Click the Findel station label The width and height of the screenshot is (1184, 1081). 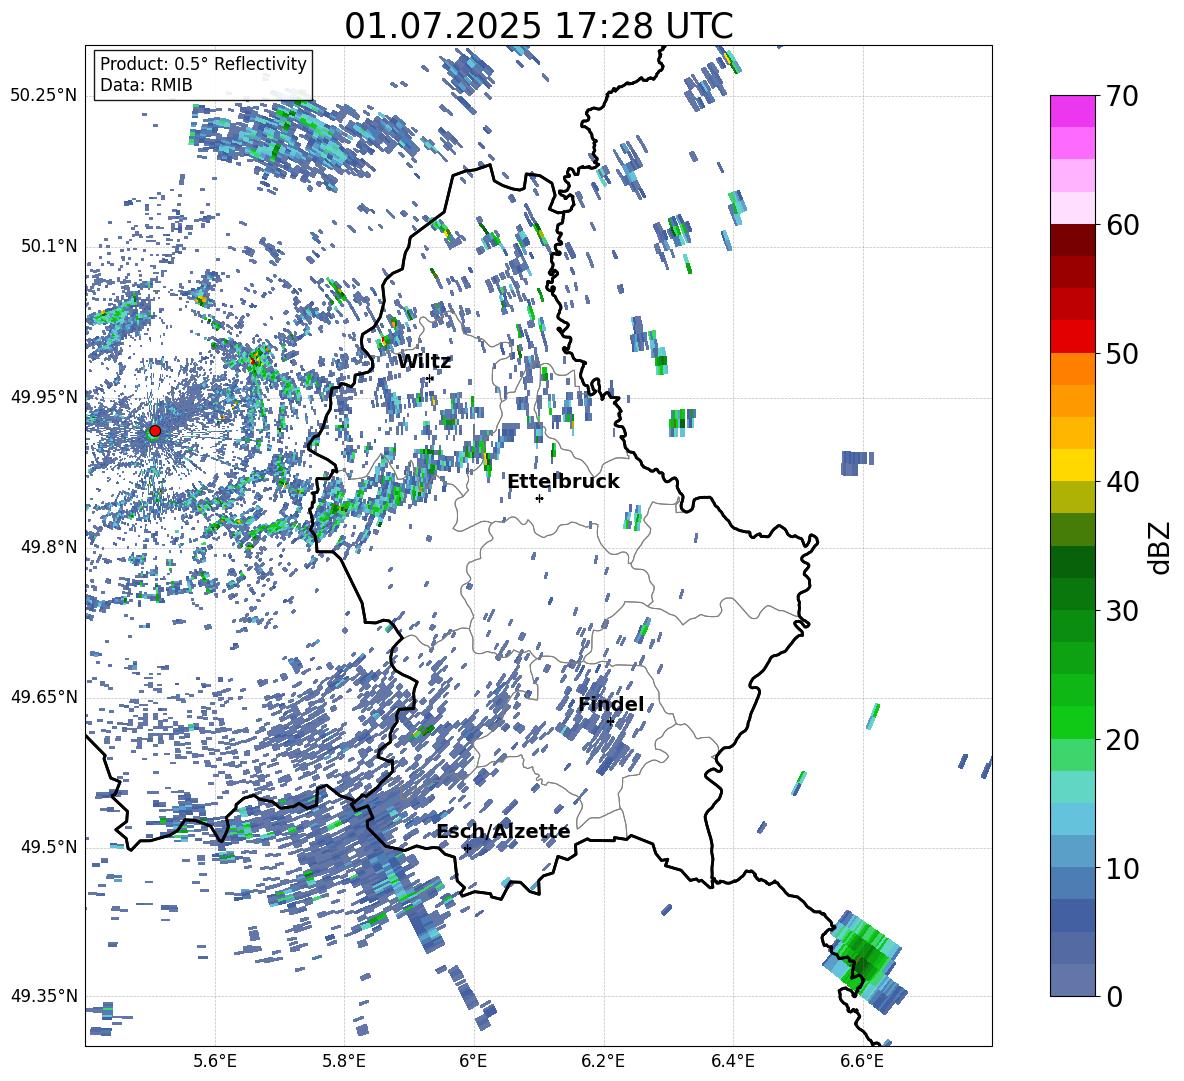pos(611,704)
